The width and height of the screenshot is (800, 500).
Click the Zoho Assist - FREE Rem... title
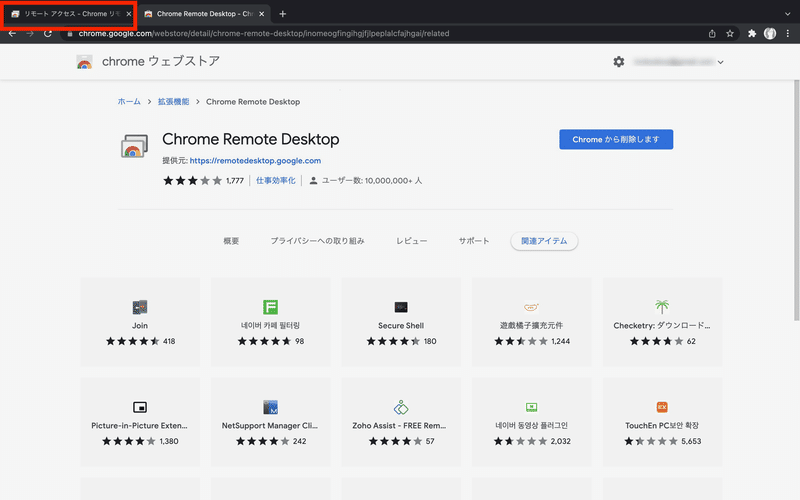[399, 426]
